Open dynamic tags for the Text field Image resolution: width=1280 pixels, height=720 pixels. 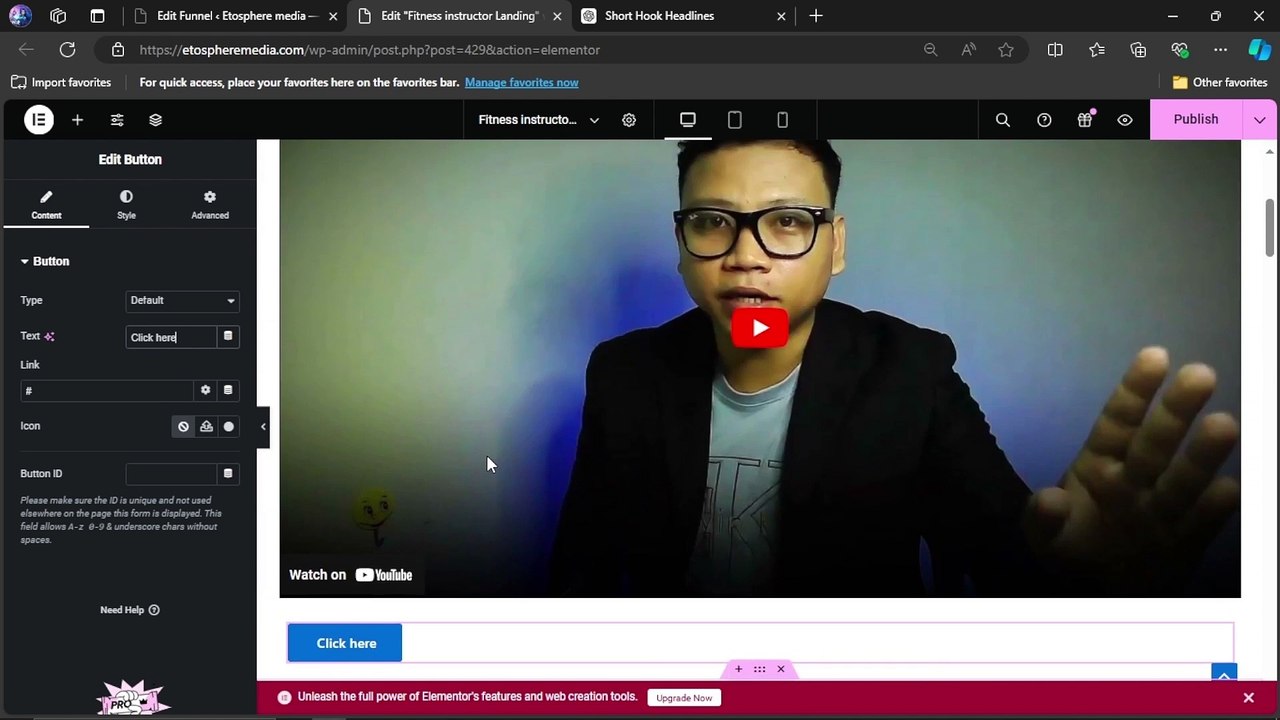click(x=228, y=337)
